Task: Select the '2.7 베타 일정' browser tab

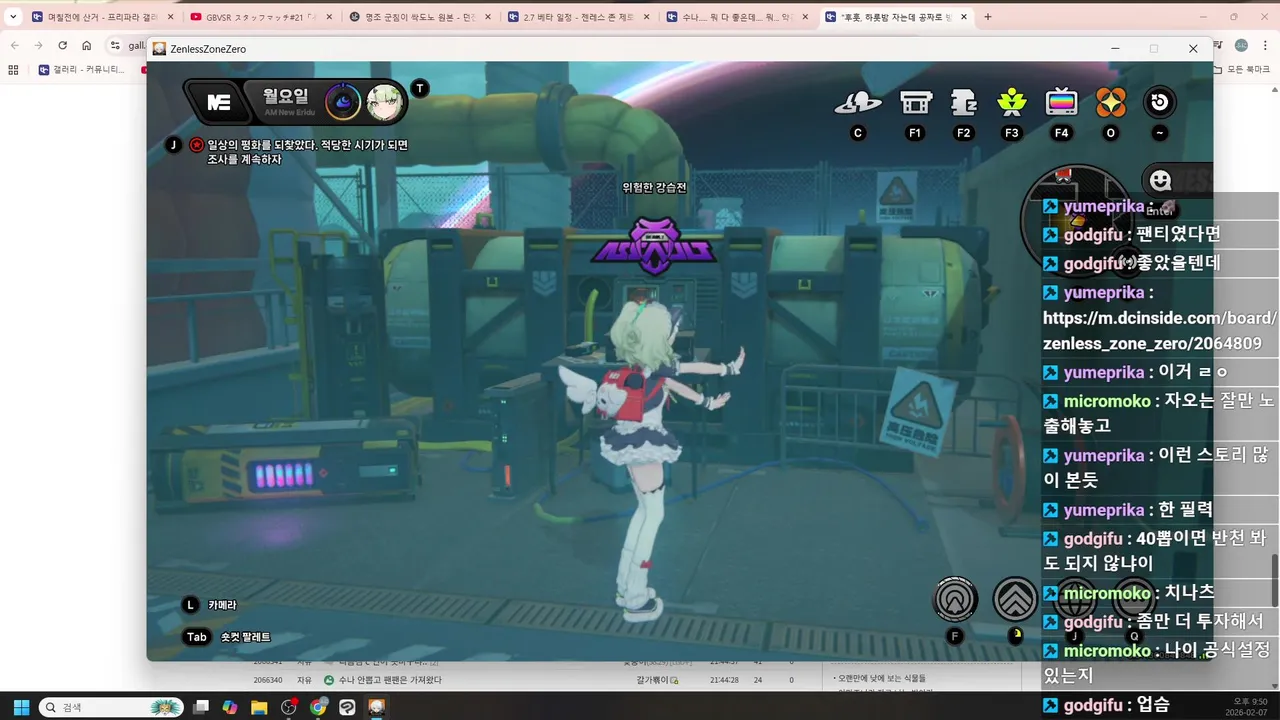Action: pos(576,17)
